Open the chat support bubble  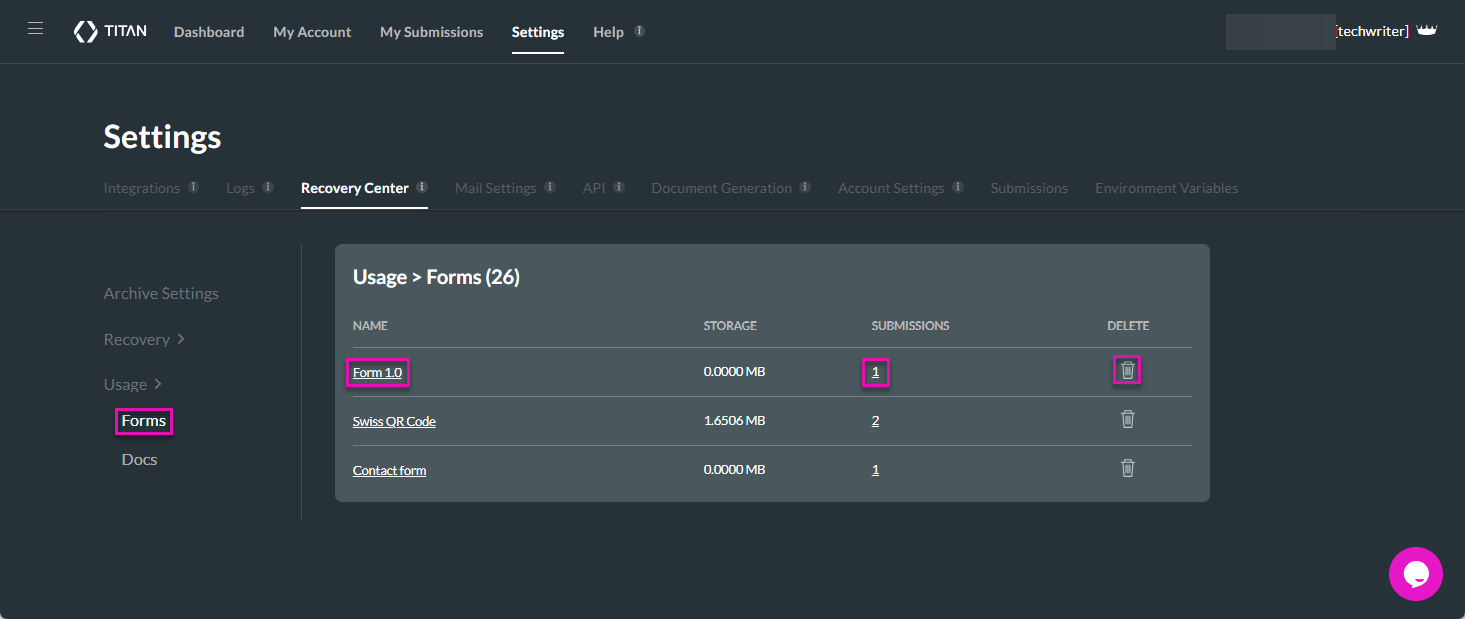1416,573
